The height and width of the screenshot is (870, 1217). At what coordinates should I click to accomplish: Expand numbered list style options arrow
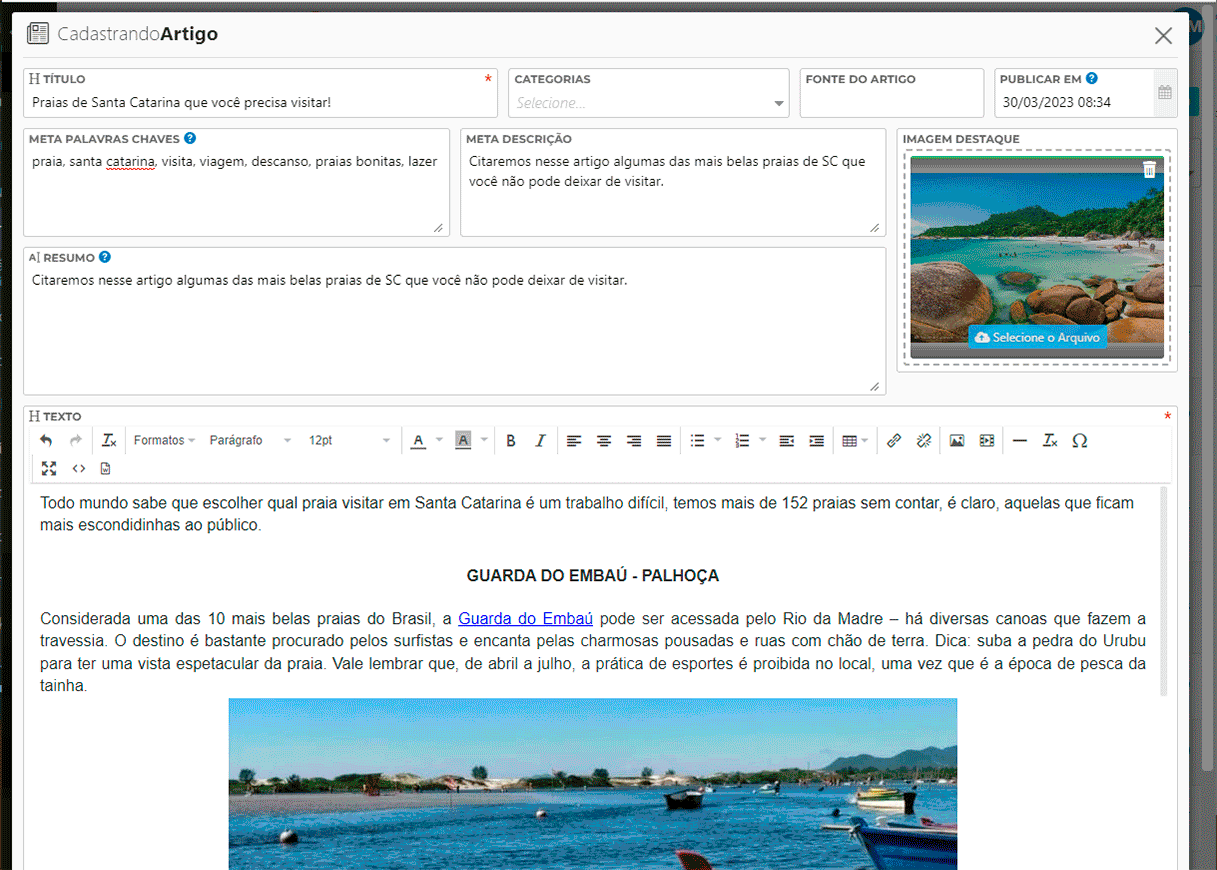tap(762, 440)
